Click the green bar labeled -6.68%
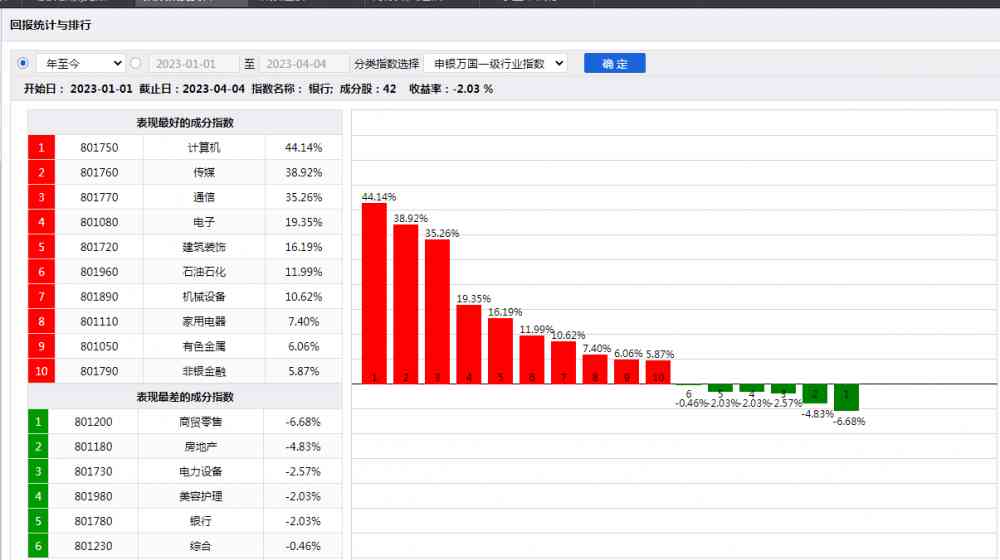The width and height of the screenshot is (1000, 560). [x=846, y=397]
